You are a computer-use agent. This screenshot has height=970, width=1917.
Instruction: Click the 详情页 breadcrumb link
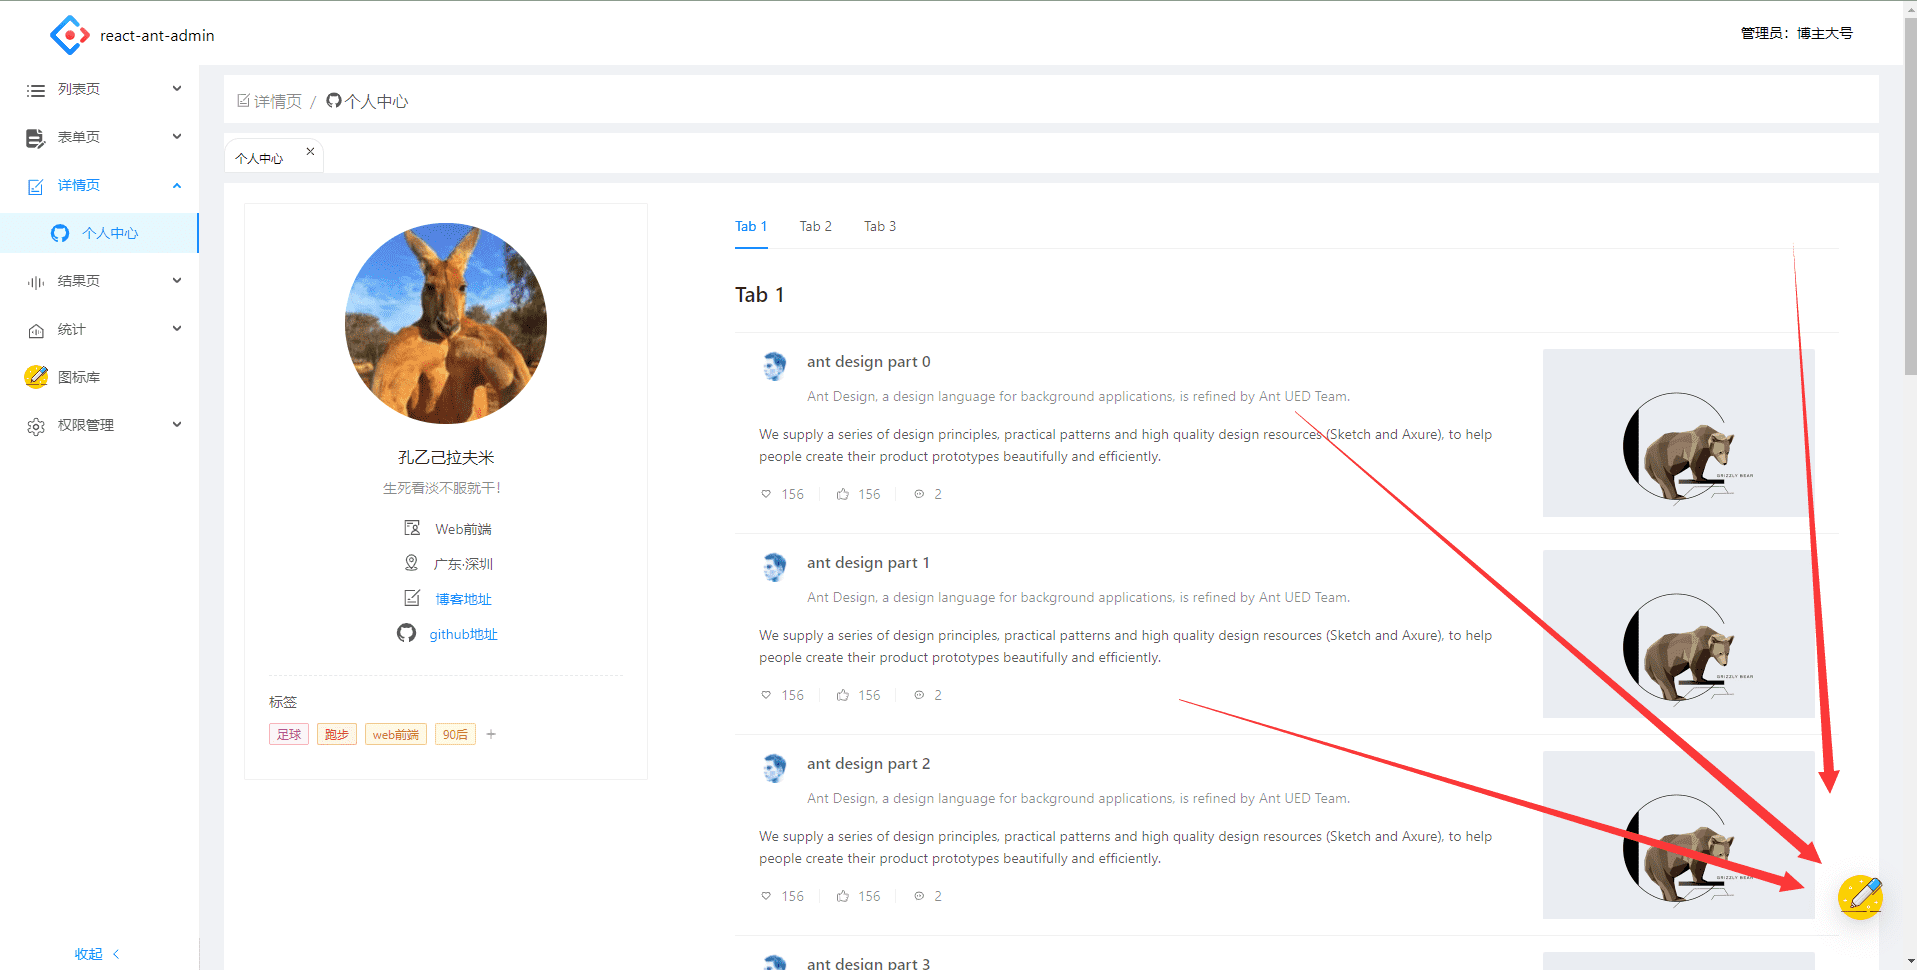[277, 101]
